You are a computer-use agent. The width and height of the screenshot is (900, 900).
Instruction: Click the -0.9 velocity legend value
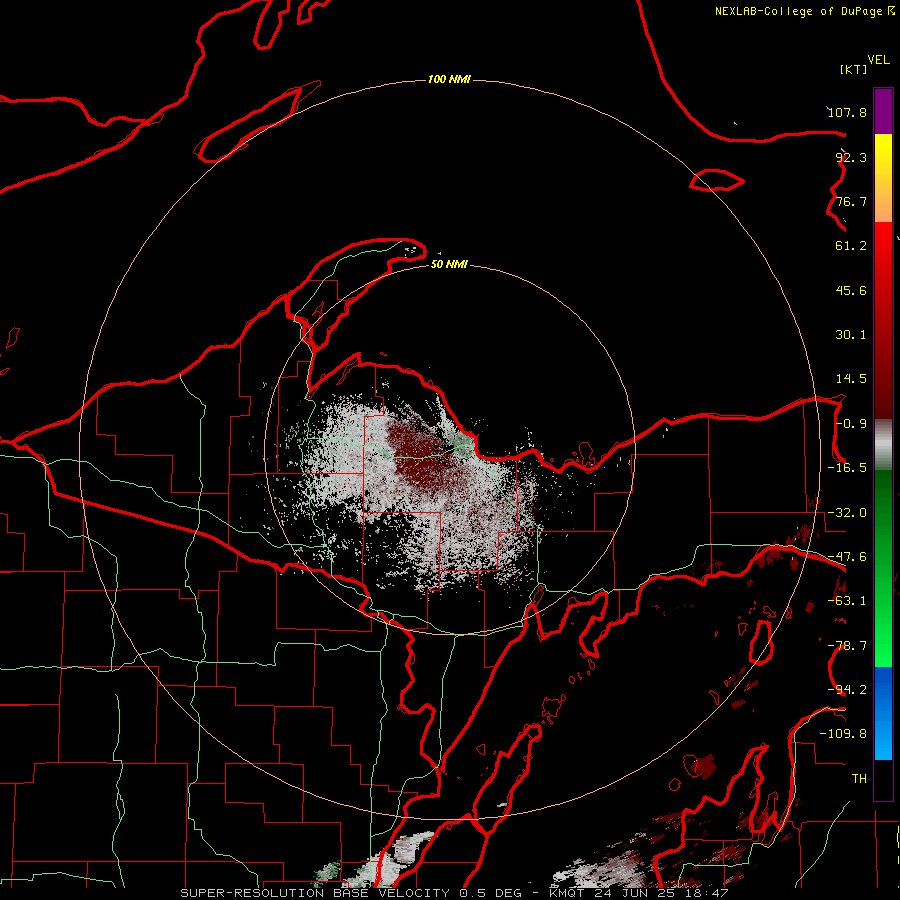[851, 424]
